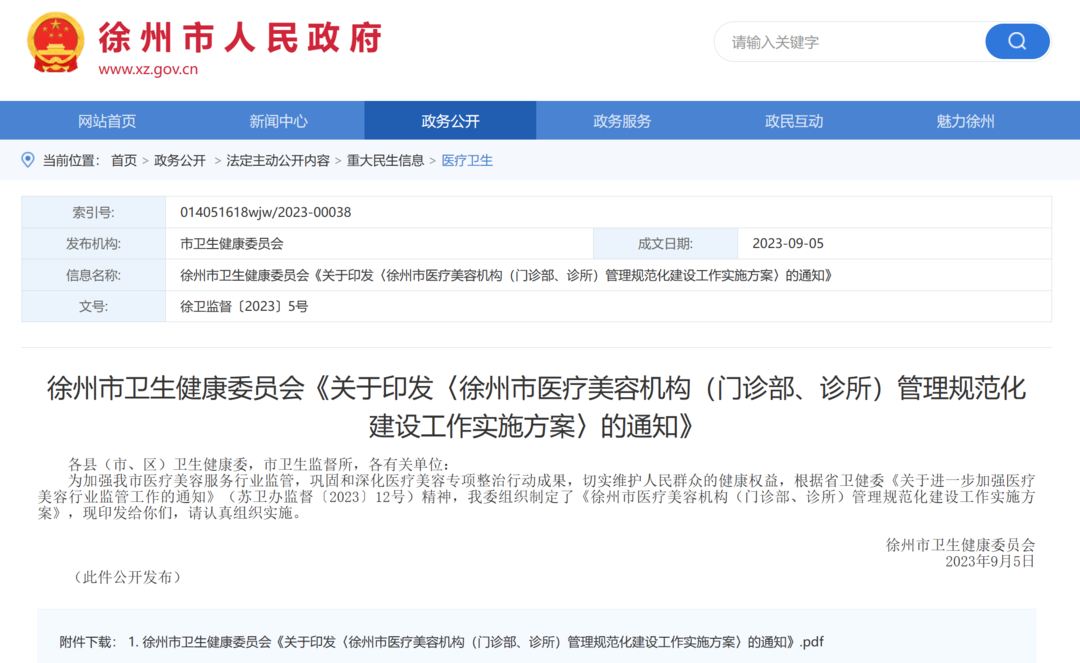
Task: Click the blue search magnifier button
Action: (1017, 41)
